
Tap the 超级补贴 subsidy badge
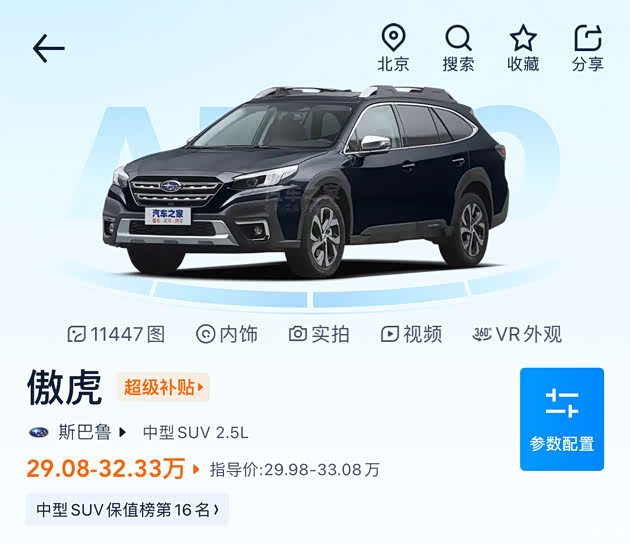pos(163,387)
